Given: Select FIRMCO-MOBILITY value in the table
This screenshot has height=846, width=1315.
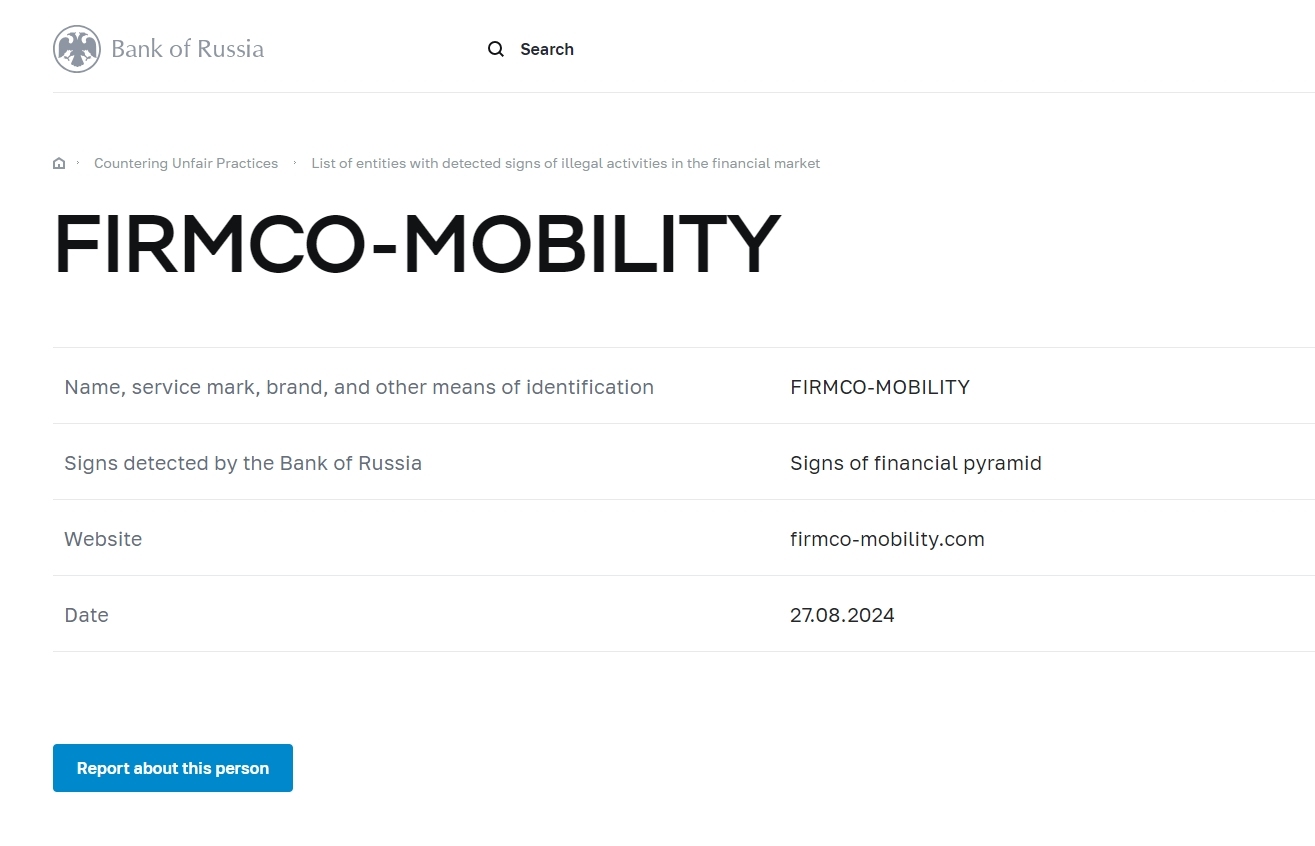Looking at the screenshot, I should (879, 387).
